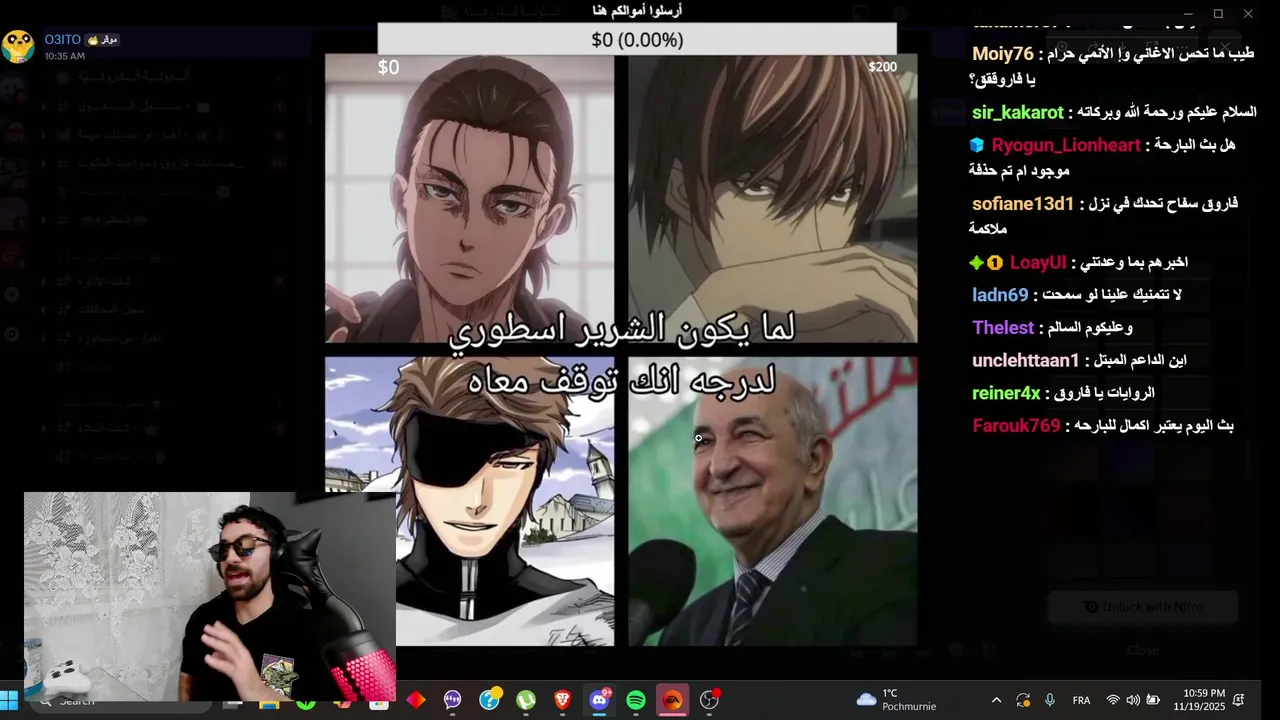Launch uTorrent from the taskbar
This screenshot has height=720, width=1280.
click(x=526, y=700)
